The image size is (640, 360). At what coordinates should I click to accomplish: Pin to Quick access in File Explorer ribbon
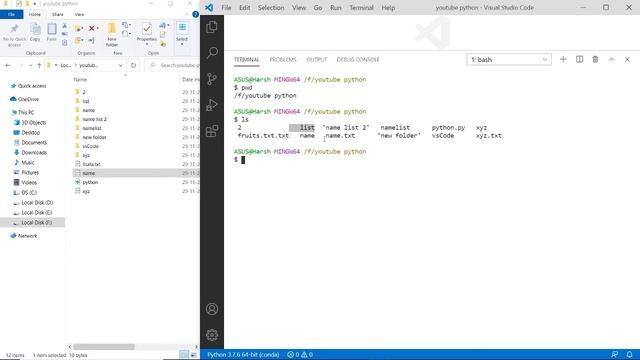coord(14,34)
